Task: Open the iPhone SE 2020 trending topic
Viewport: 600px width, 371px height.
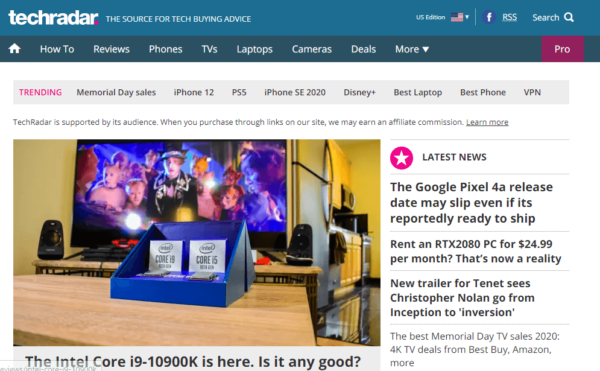Action: pyautogui.click(x=295, y=92)
